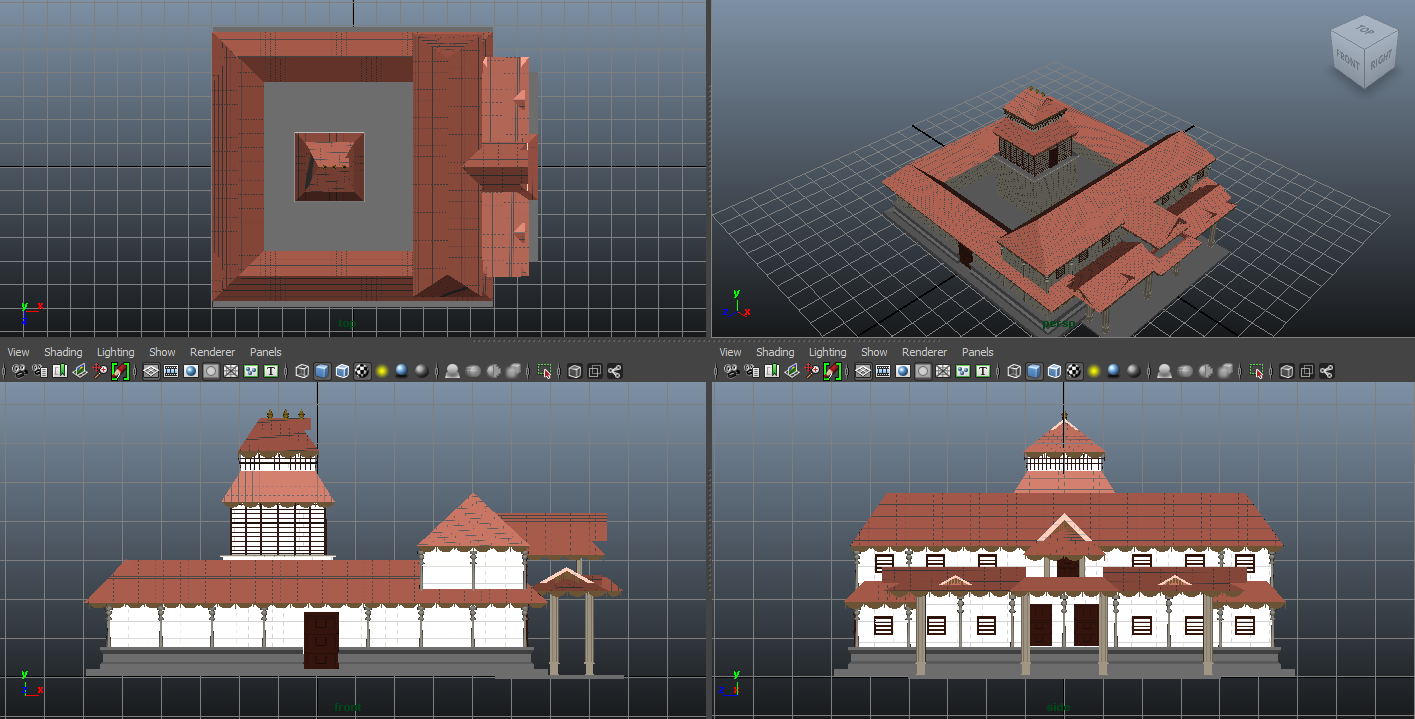Toggle Grid display in side panel toolbar
Image resolution: width=1415 pixels, height=719 pixels.
(863, 371)
